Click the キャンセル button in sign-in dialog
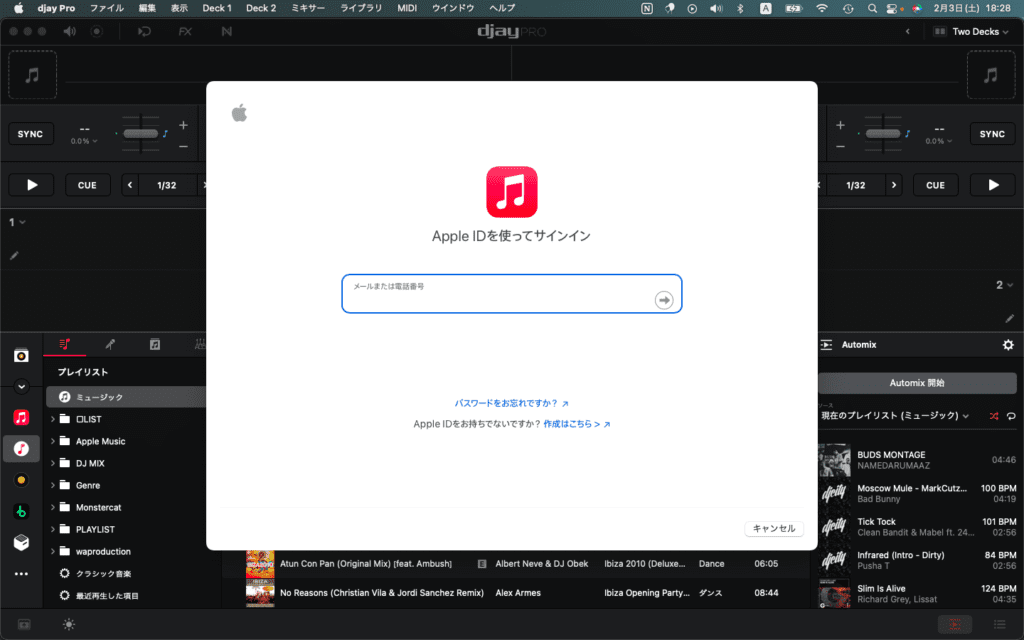Viewport: 1024px width, 640px height. coord(774,528)
